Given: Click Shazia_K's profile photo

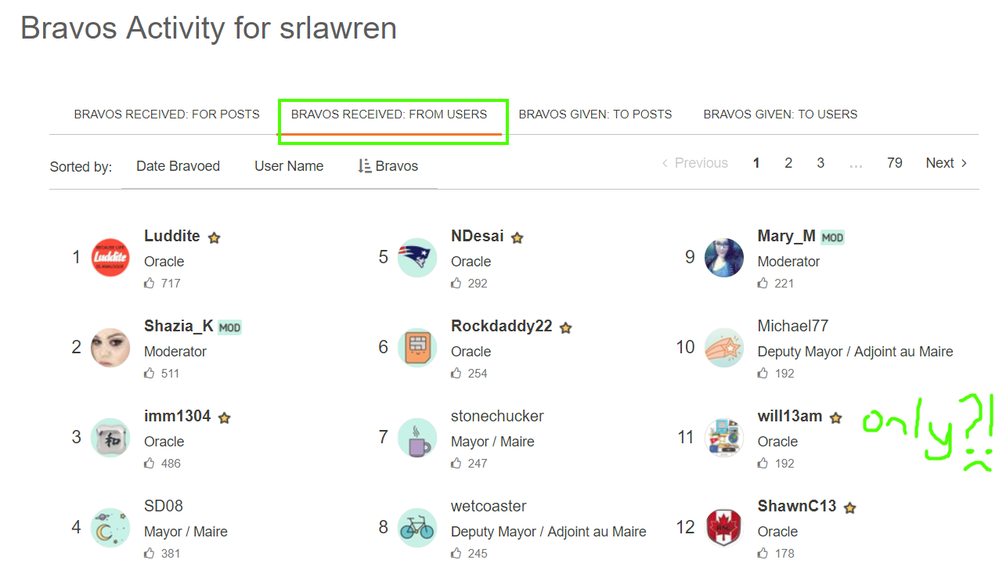Looking at the screenshot, I should [x=110, y=347].
